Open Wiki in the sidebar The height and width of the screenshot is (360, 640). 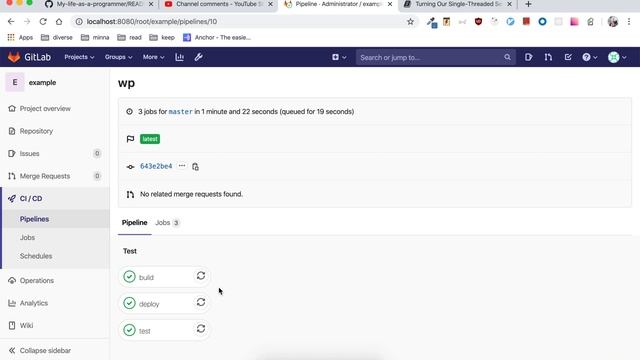pos(26,325)
